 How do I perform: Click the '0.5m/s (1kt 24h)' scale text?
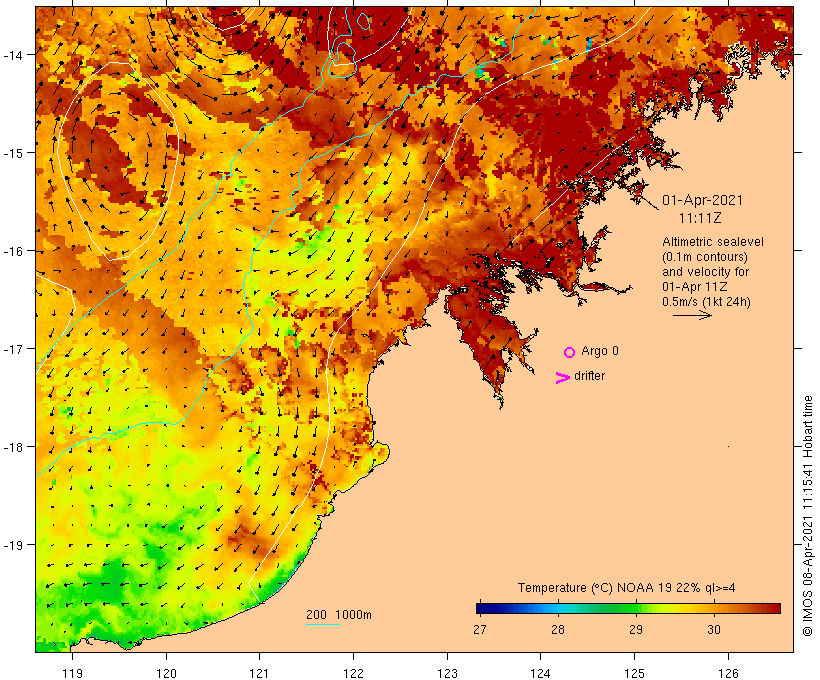tap(706, 302)
